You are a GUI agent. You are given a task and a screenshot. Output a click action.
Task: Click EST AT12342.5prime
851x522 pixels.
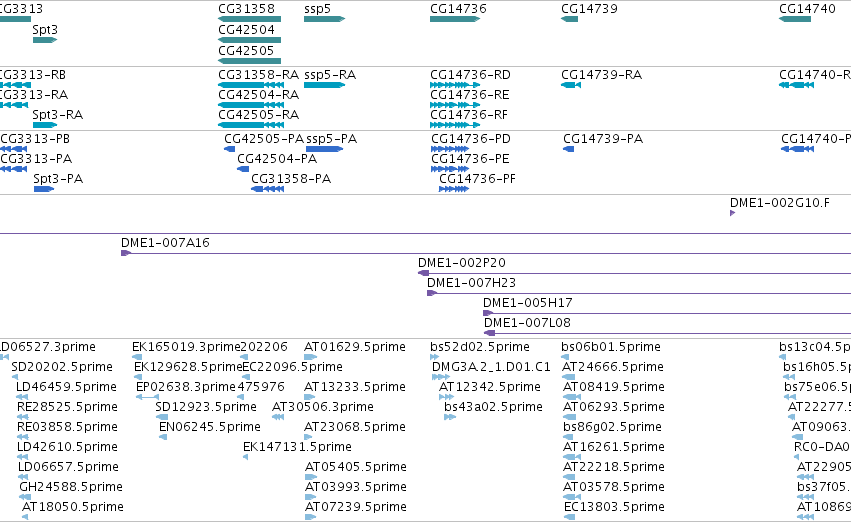point(446,397)
